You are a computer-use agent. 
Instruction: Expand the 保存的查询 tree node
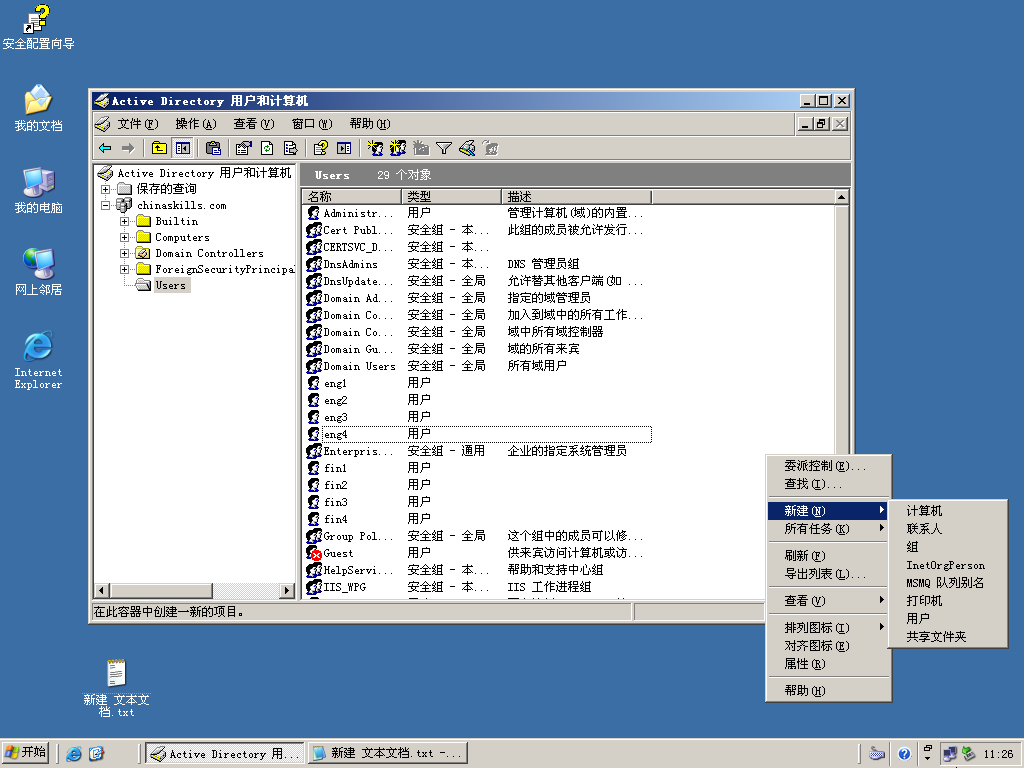tap(105, 189)
